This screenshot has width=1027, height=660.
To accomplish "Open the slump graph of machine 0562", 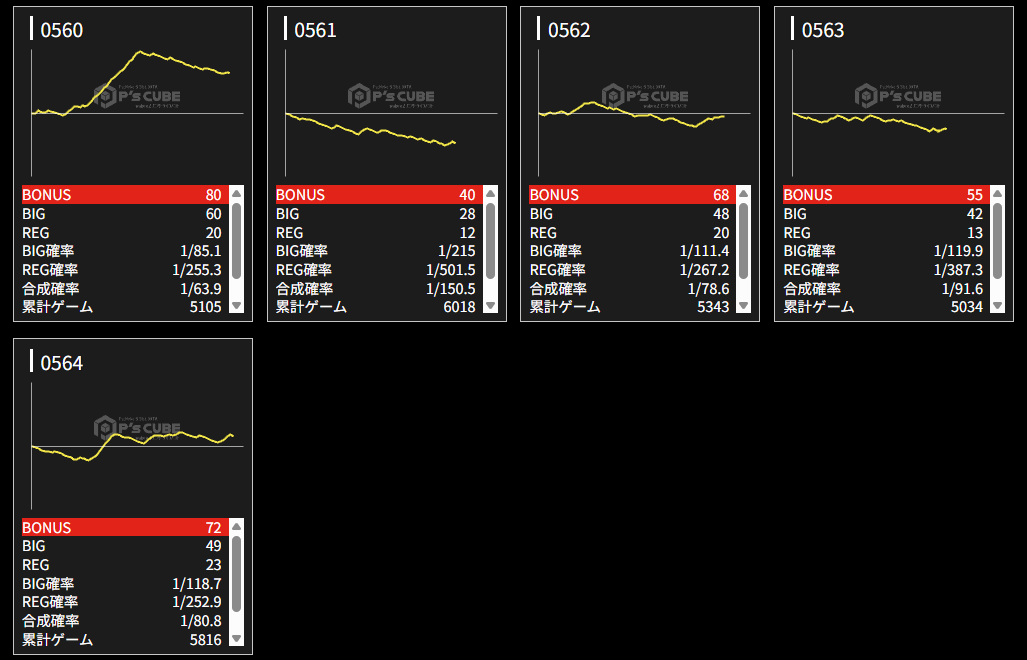I will (644, 113).
